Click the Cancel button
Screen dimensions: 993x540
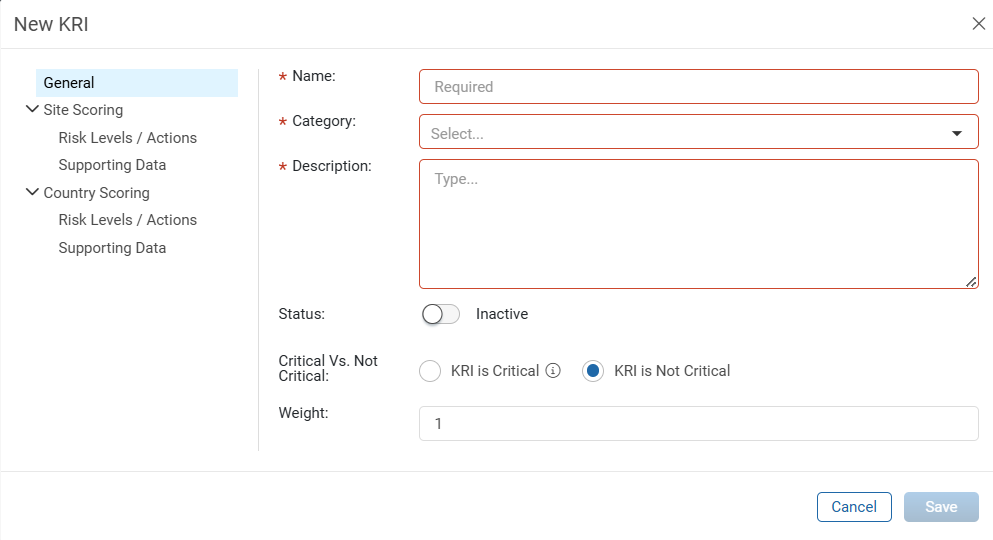854,507
